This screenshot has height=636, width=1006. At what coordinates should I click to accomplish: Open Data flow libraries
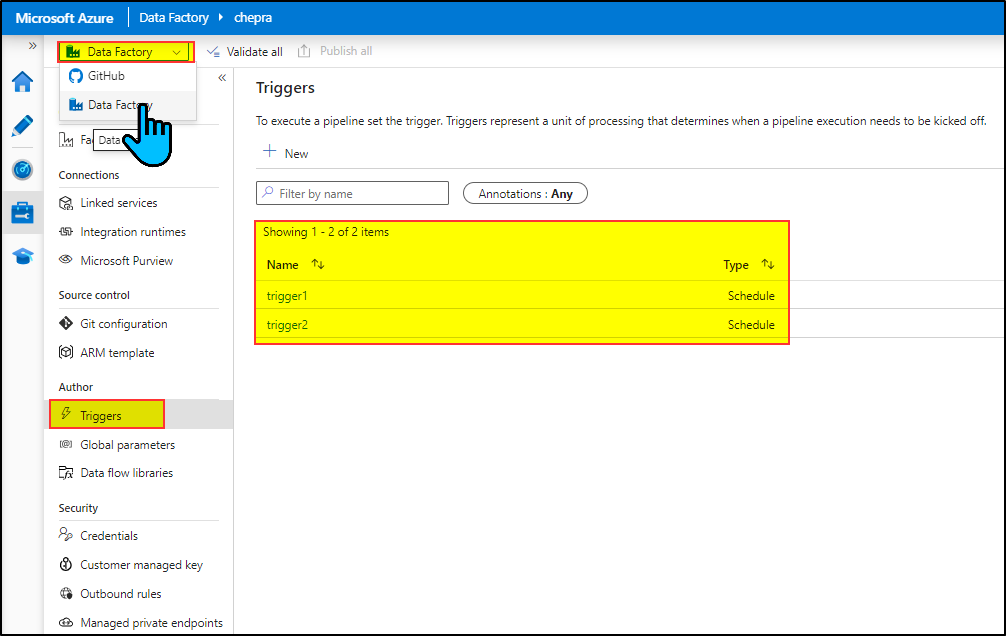pyautogui.click(x=126, y=473)
